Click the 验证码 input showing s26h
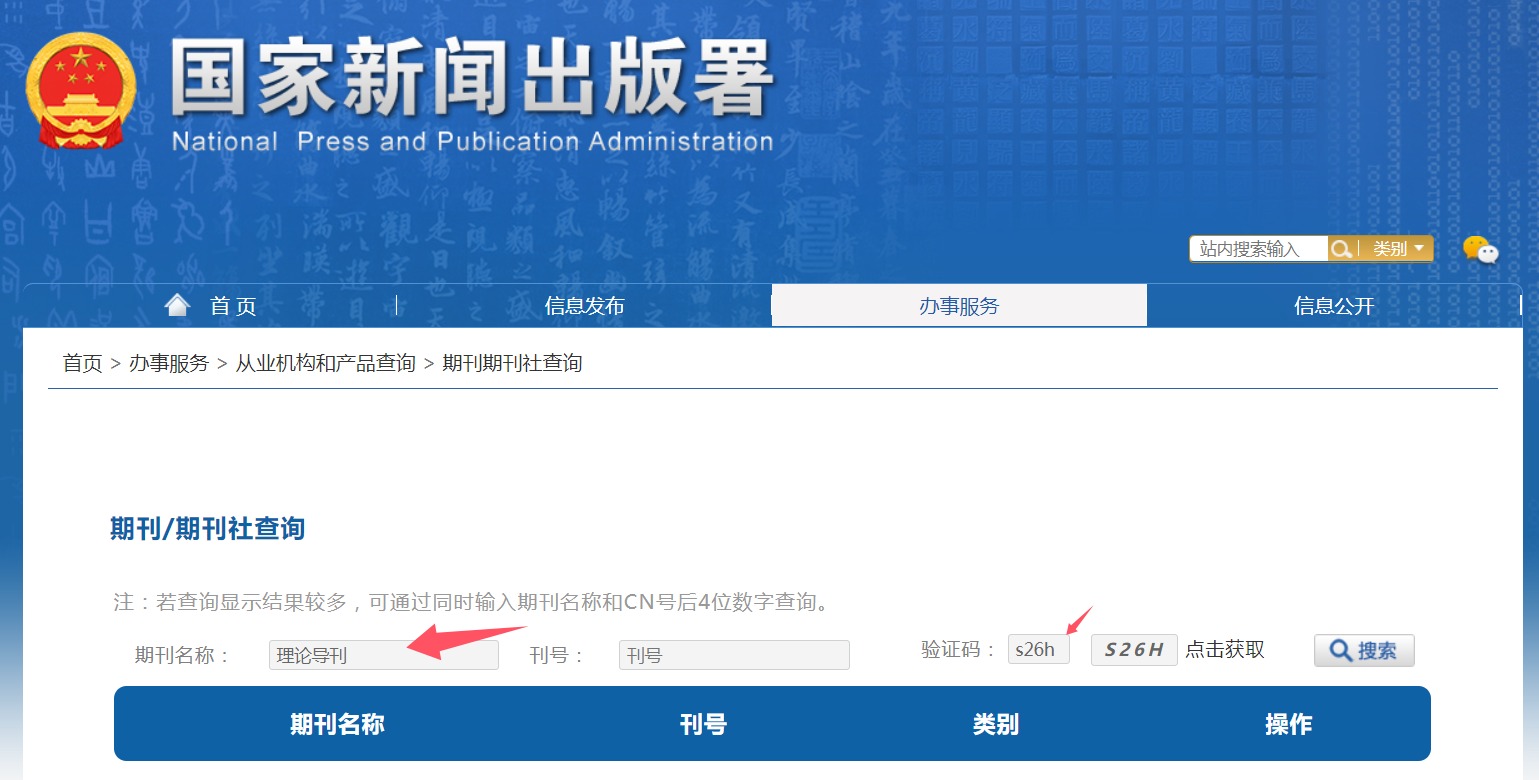This screenshot has height=780, width=1539. click(x=1038, y=649)
